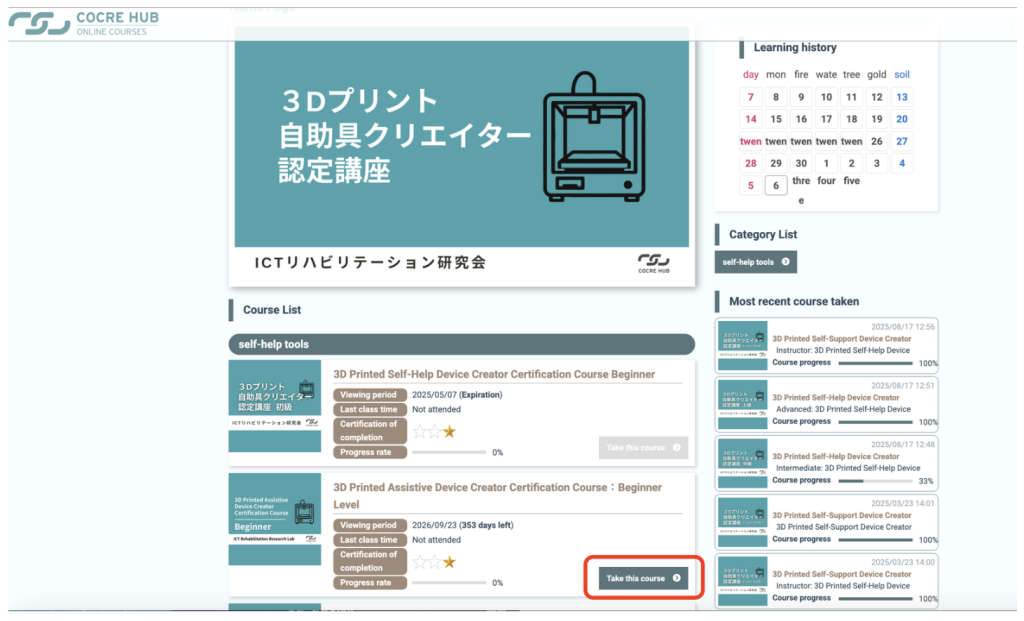Open the self-help tools category
This screenshot has height=621, width=1024.
[756, 262]
